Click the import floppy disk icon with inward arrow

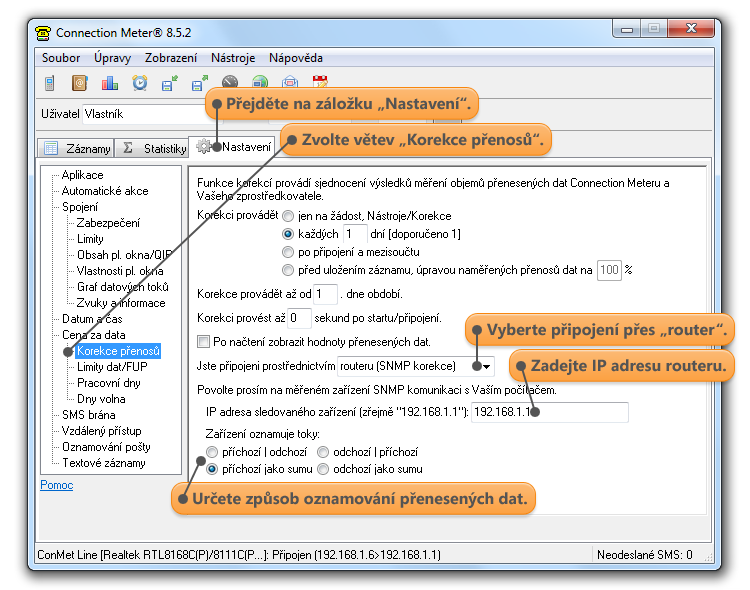click(169, 83)
